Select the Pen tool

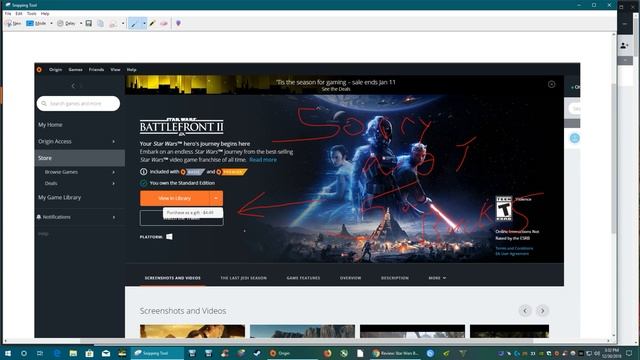(134, 24)
